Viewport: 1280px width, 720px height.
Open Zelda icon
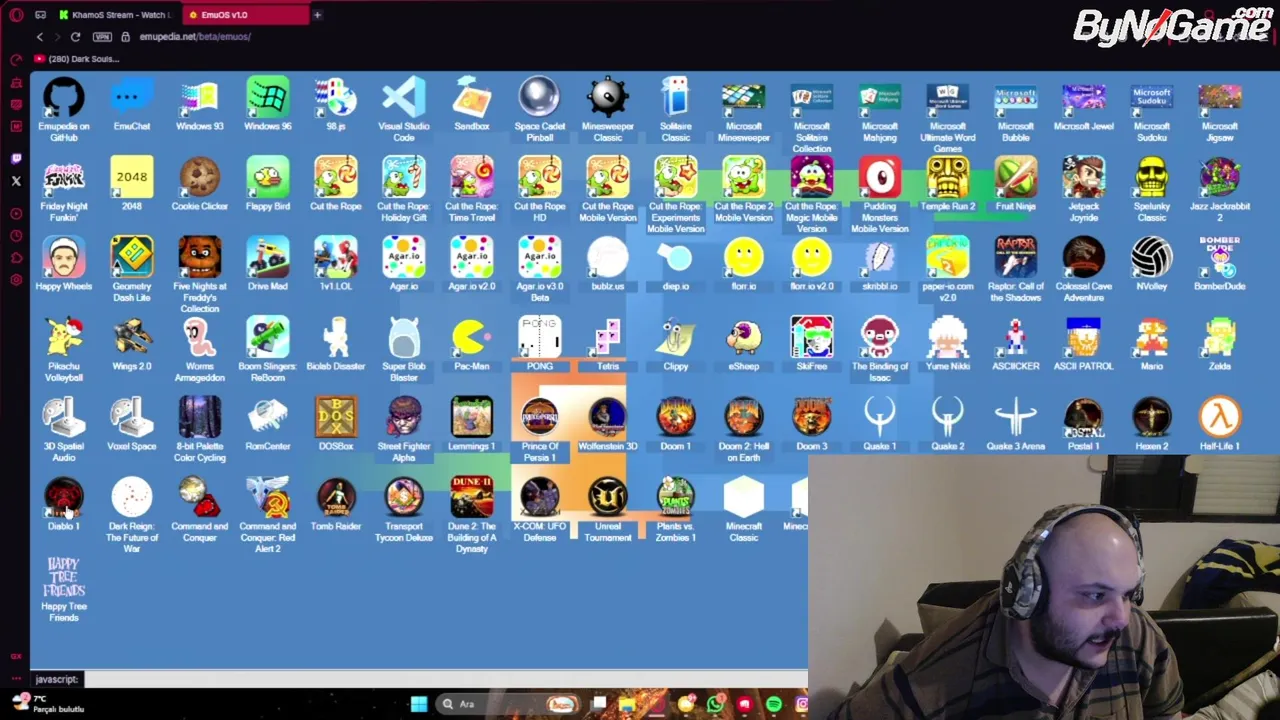(x=1220, y=344)
